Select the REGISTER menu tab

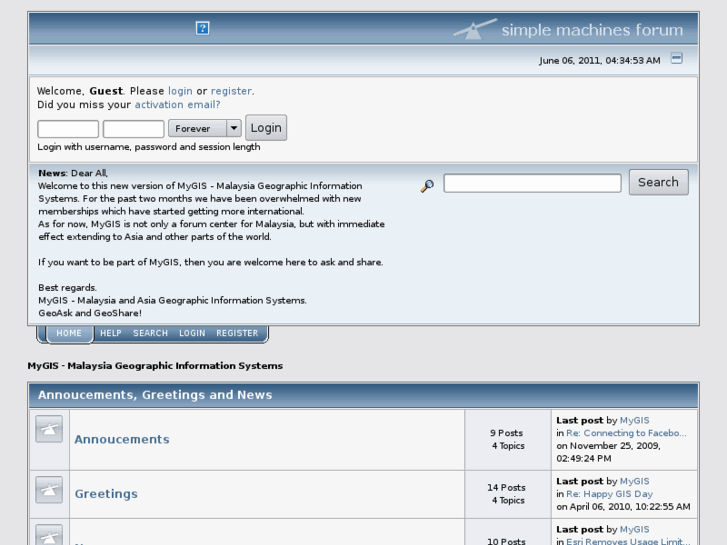237,333
